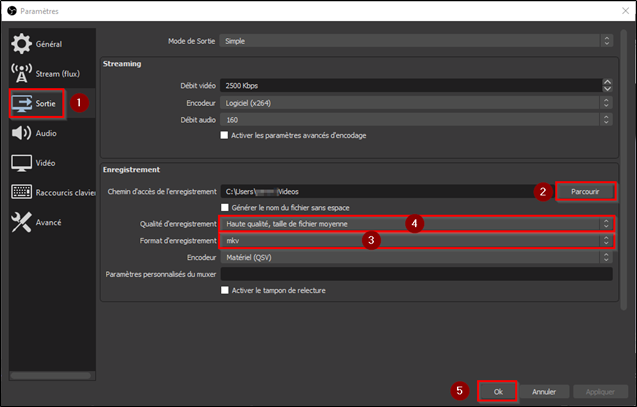Viewport: 637px width, 407px height.
Task: Toggle 'Générer le nom du fichier sans espace'
Action: tap(224, 207)
